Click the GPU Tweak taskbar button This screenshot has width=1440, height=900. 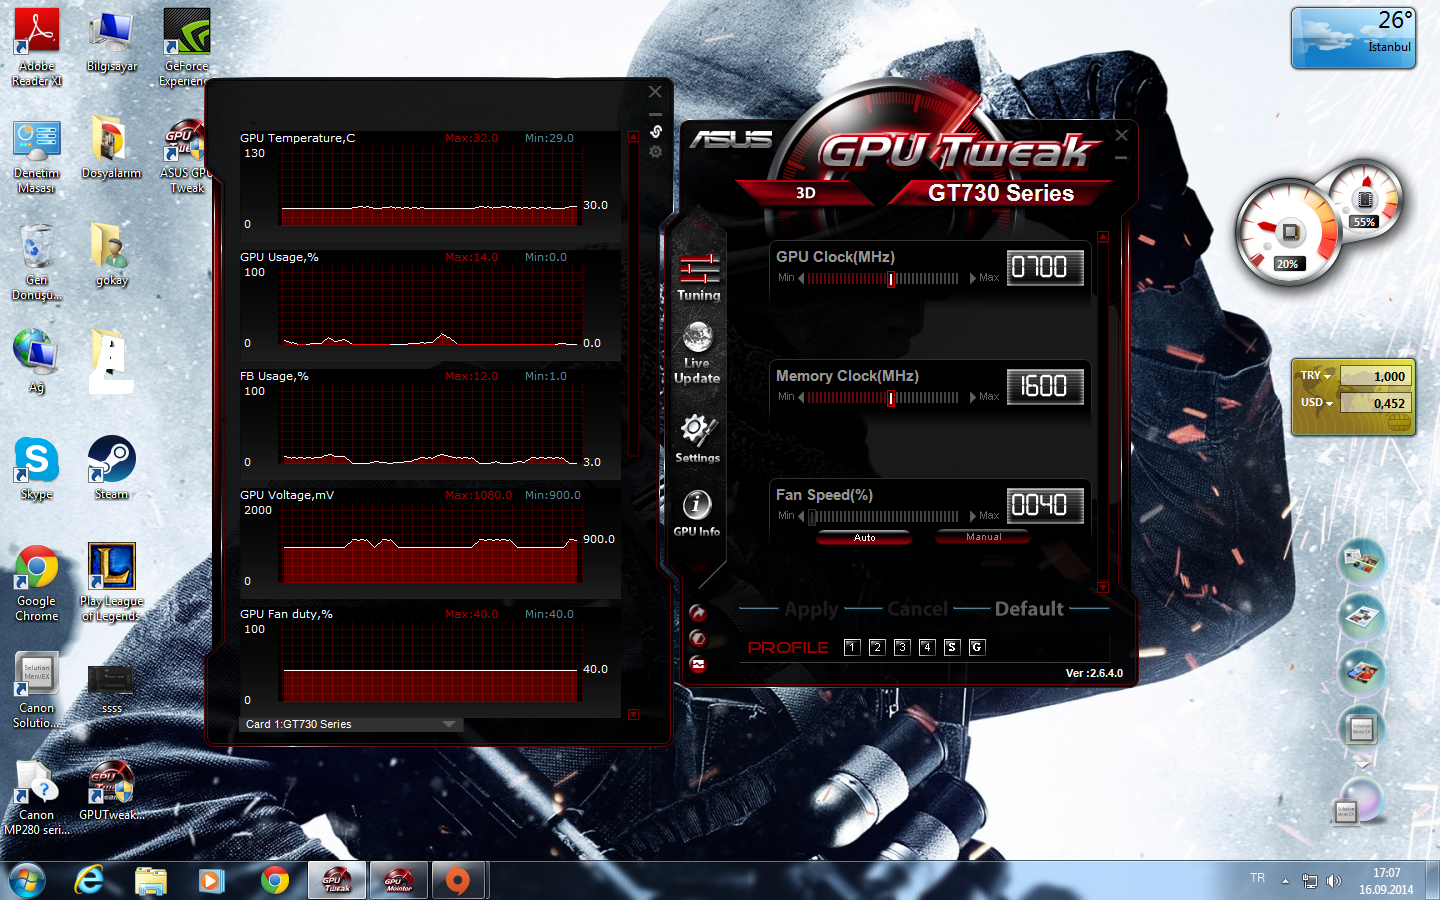pyautogui.click(x=337, y=880)
